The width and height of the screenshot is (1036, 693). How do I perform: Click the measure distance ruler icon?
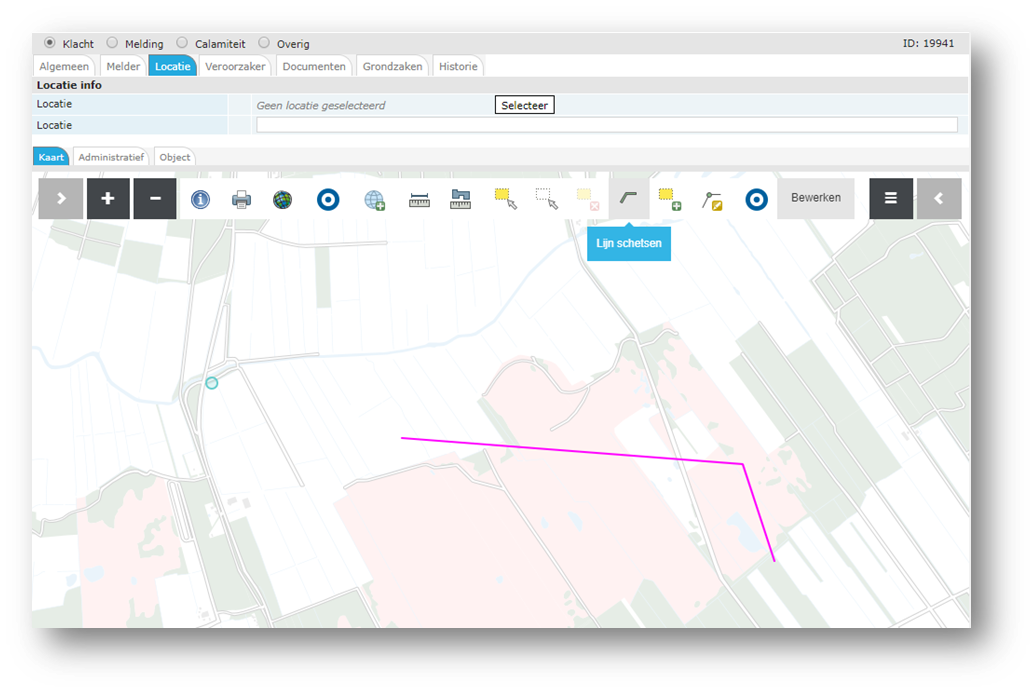[419, 200]
